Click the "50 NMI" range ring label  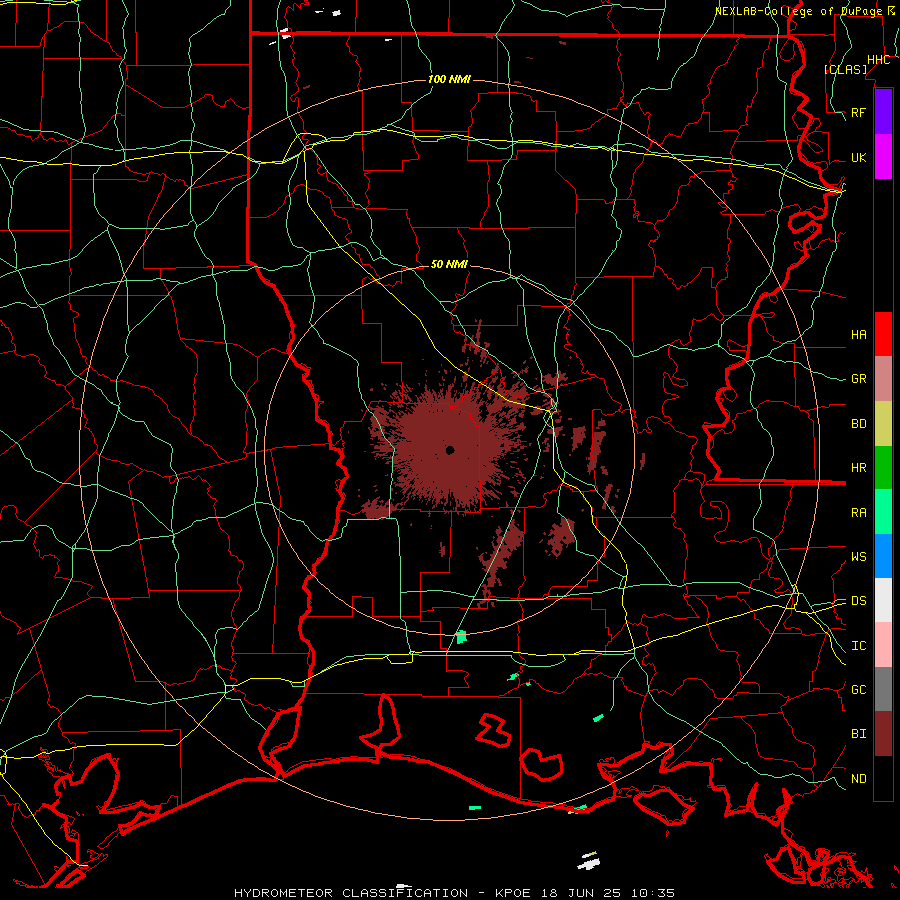[449, 264]
